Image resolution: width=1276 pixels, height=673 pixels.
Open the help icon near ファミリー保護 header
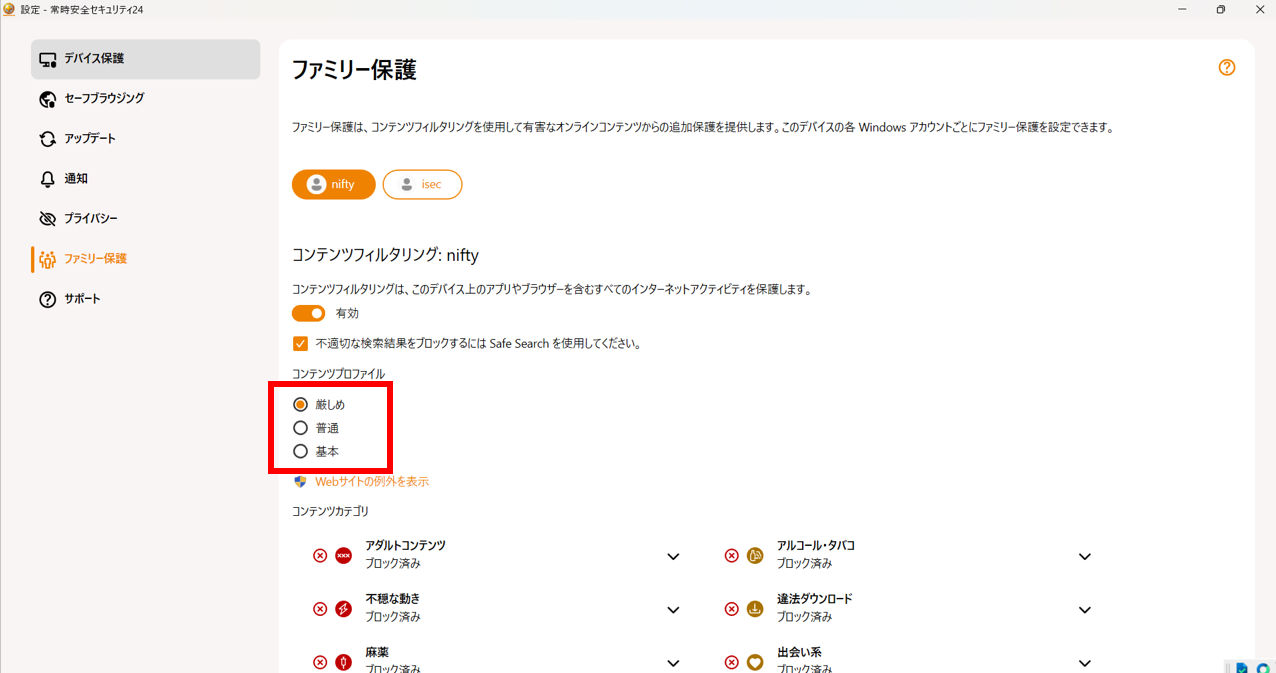click(x=1226, y=67)
